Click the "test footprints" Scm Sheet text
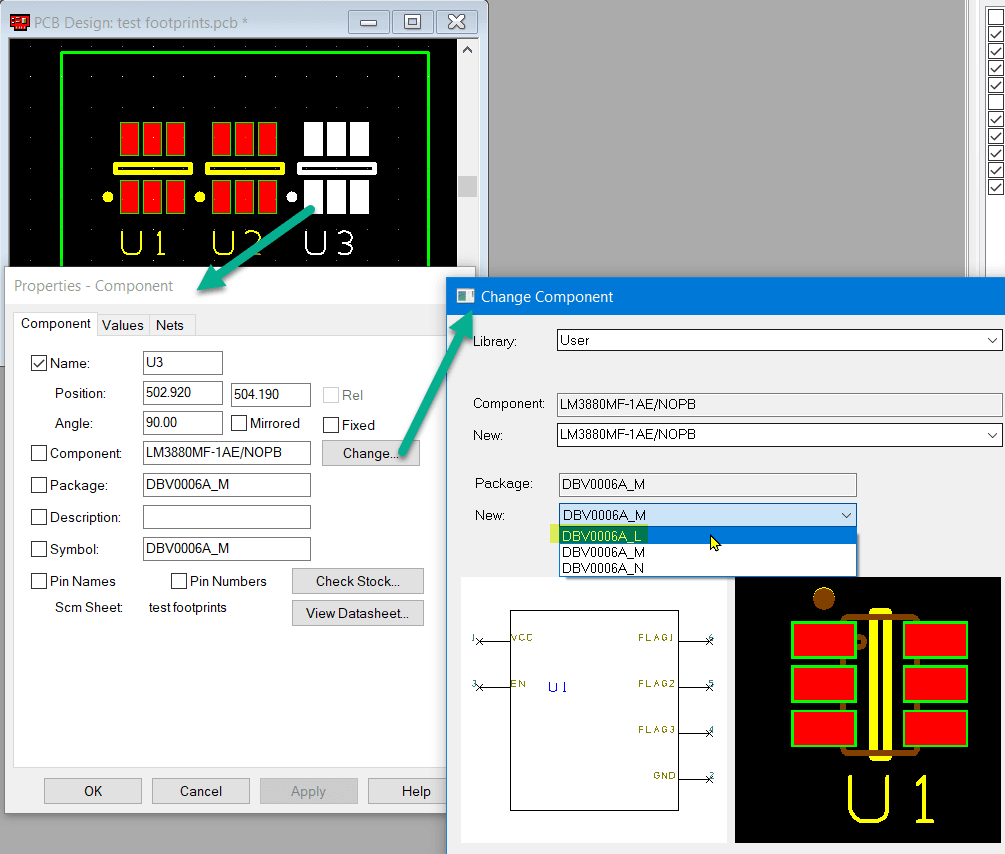1005x854 pixels. click(187, 607)
